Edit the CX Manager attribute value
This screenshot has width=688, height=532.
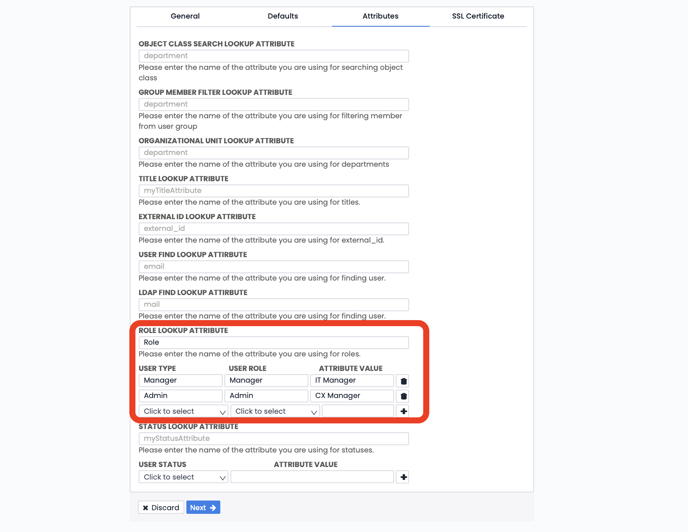(352, 396)
